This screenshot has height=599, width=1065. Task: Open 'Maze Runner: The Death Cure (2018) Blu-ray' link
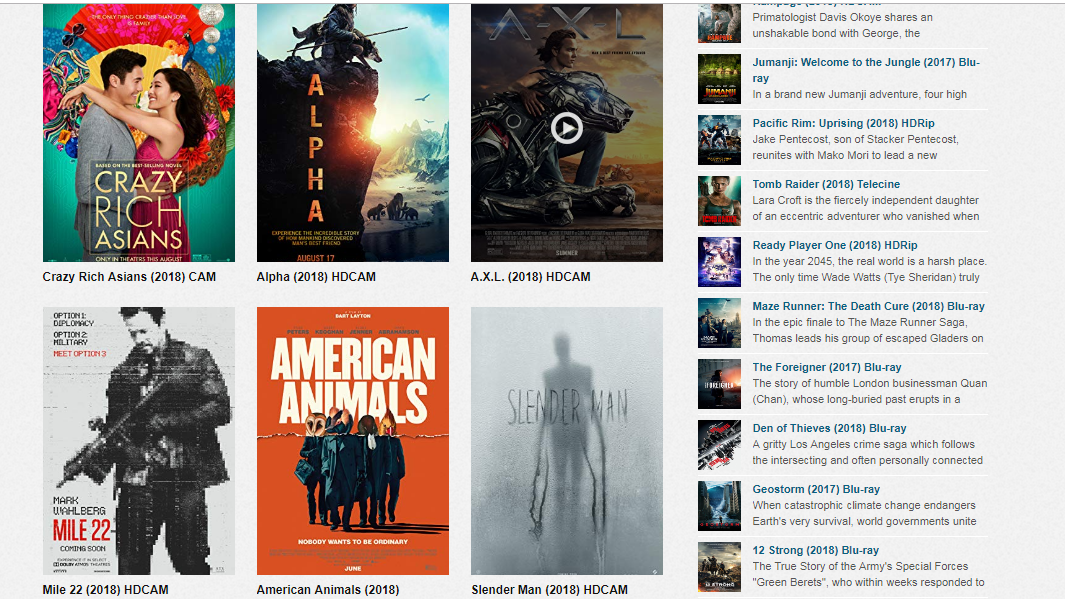pyautogui.click(x=869, y=306)
